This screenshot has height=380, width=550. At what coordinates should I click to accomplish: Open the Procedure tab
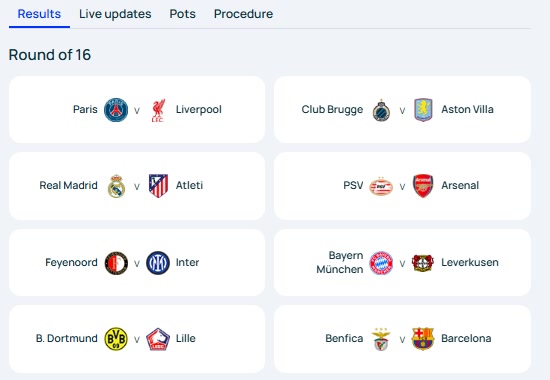coord(243,14)
